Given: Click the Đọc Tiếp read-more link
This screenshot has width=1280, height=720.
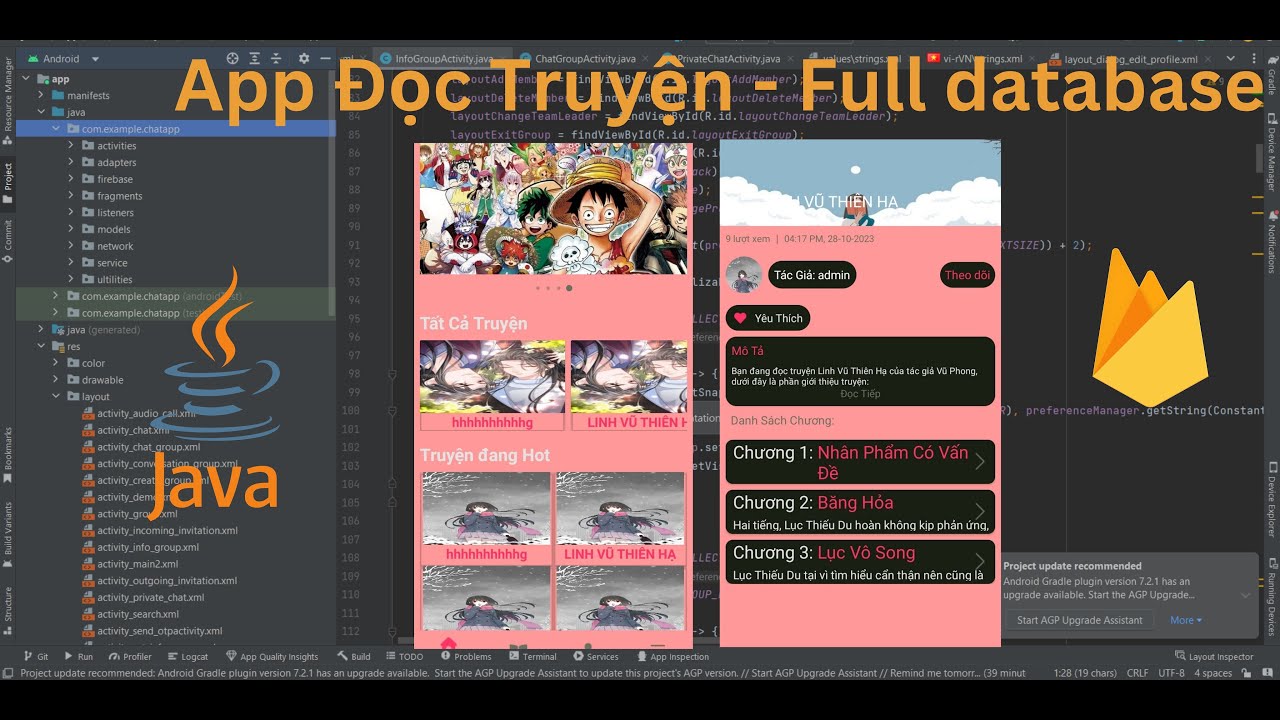Looking at the screenshot, I should (x=860, y=394).
